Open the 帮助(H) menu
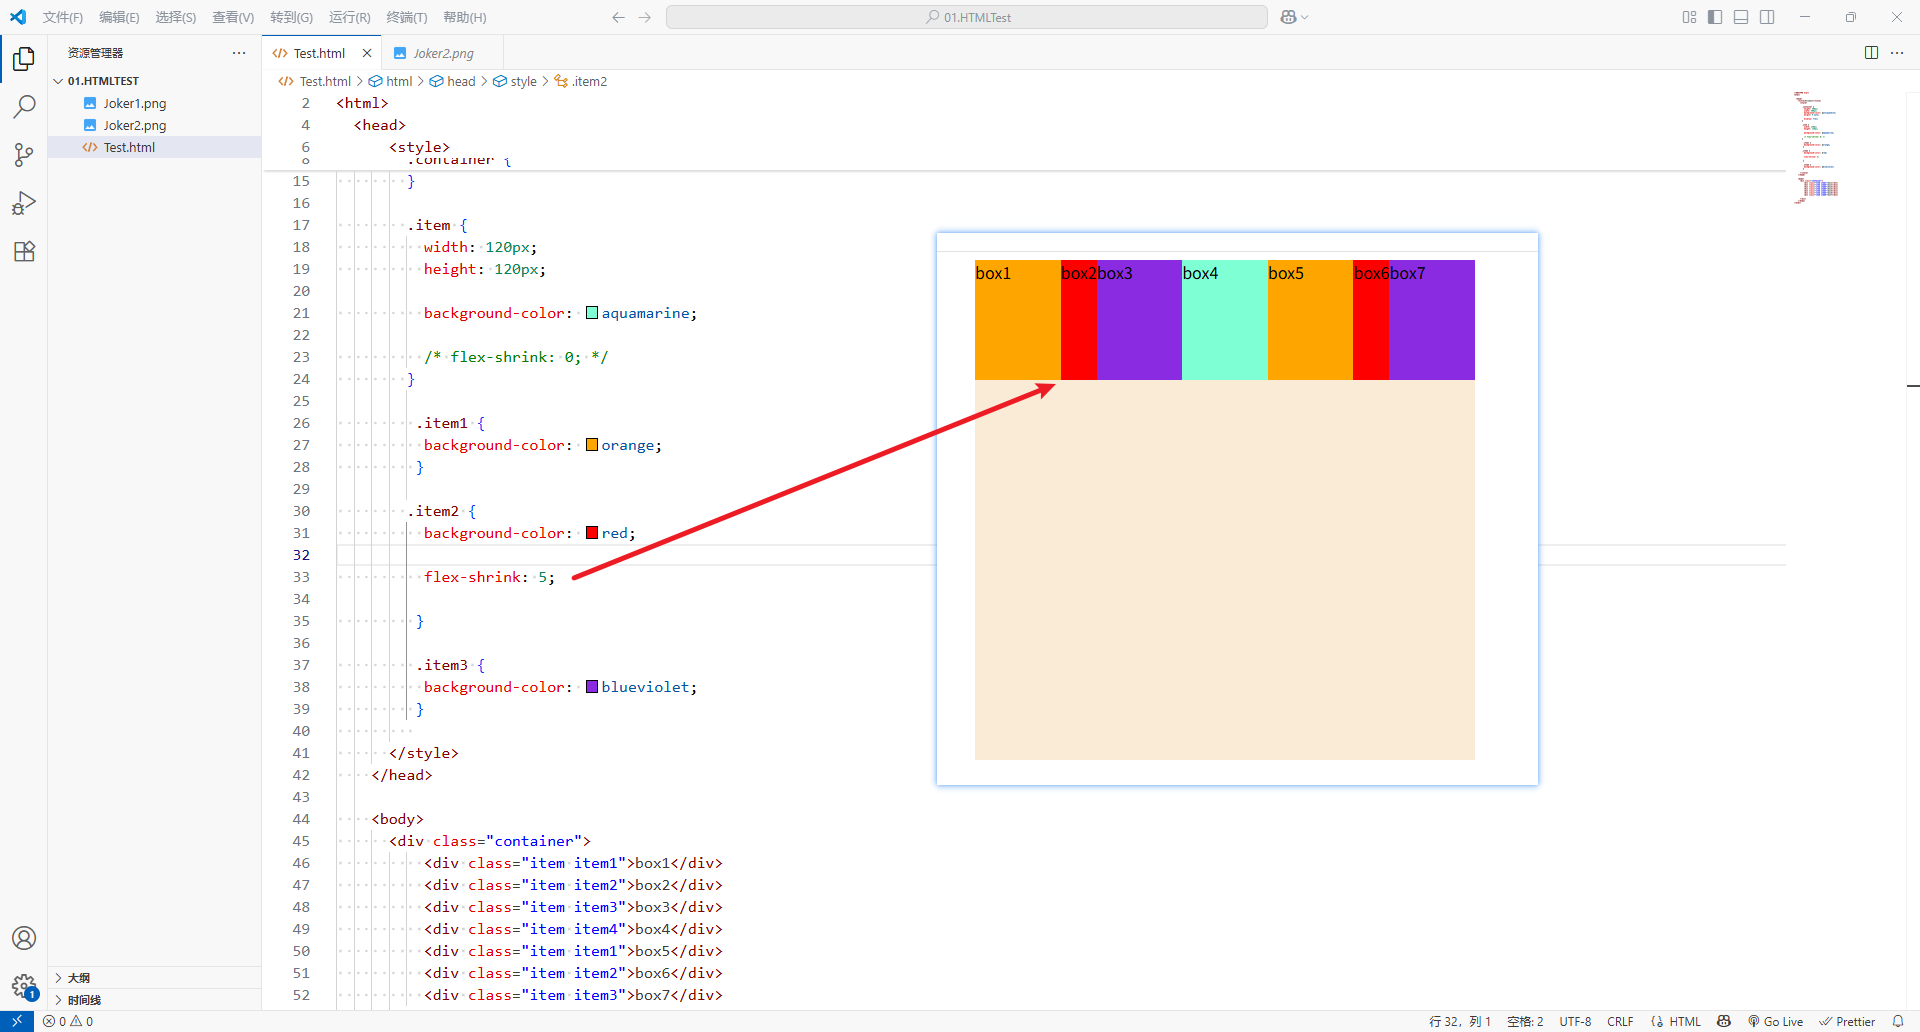The height and width of the screenshot is (1032, 1920). (x=465, y=17)
